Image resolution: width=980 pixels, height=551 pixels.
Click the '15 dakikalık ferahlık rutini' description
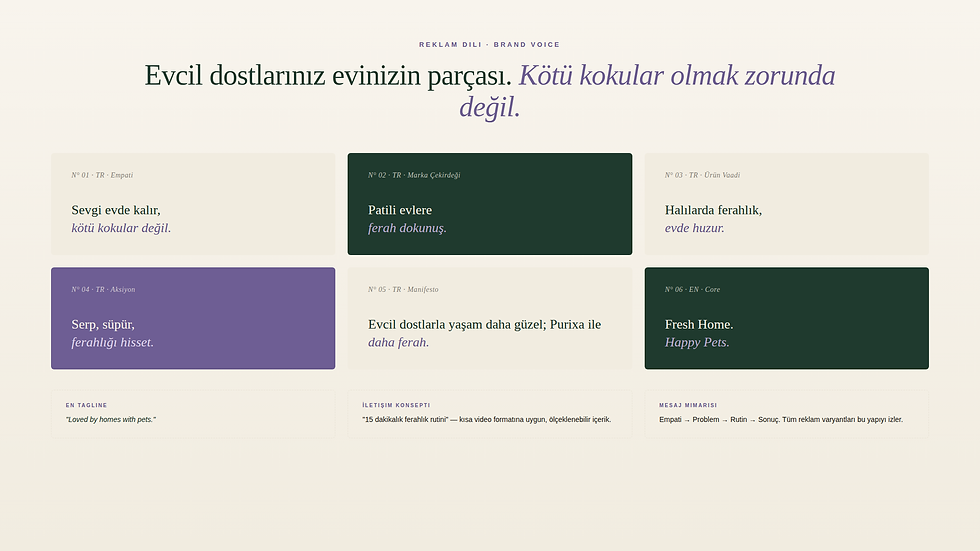click(x=486, y=419)
